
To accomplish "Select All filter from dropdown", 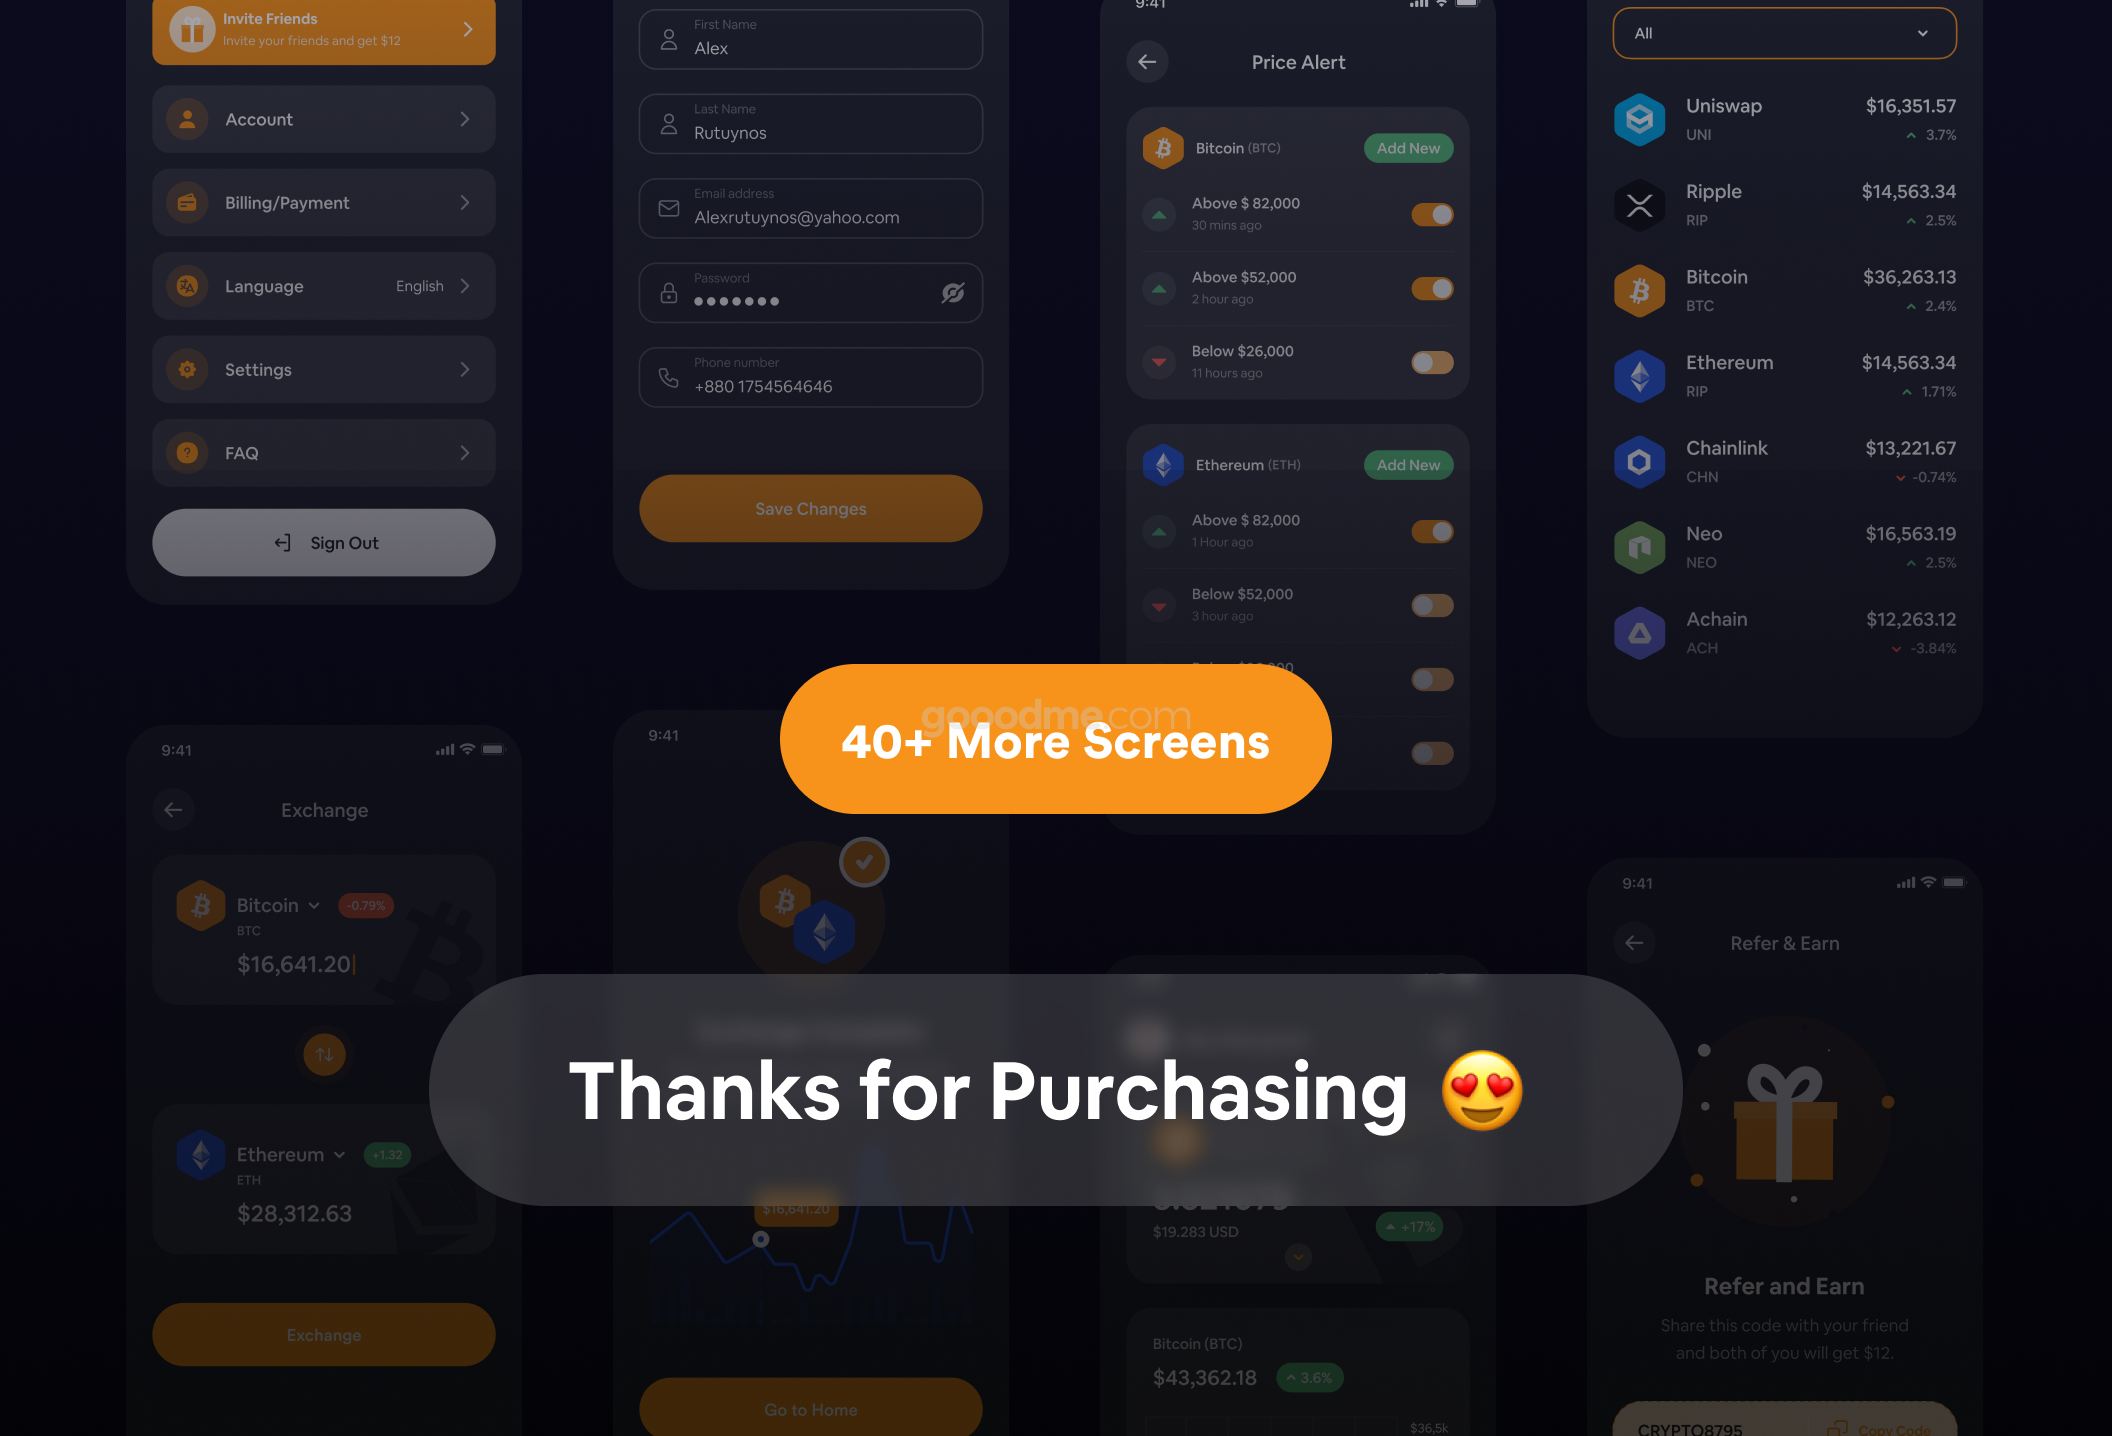I will [1782, 30].
